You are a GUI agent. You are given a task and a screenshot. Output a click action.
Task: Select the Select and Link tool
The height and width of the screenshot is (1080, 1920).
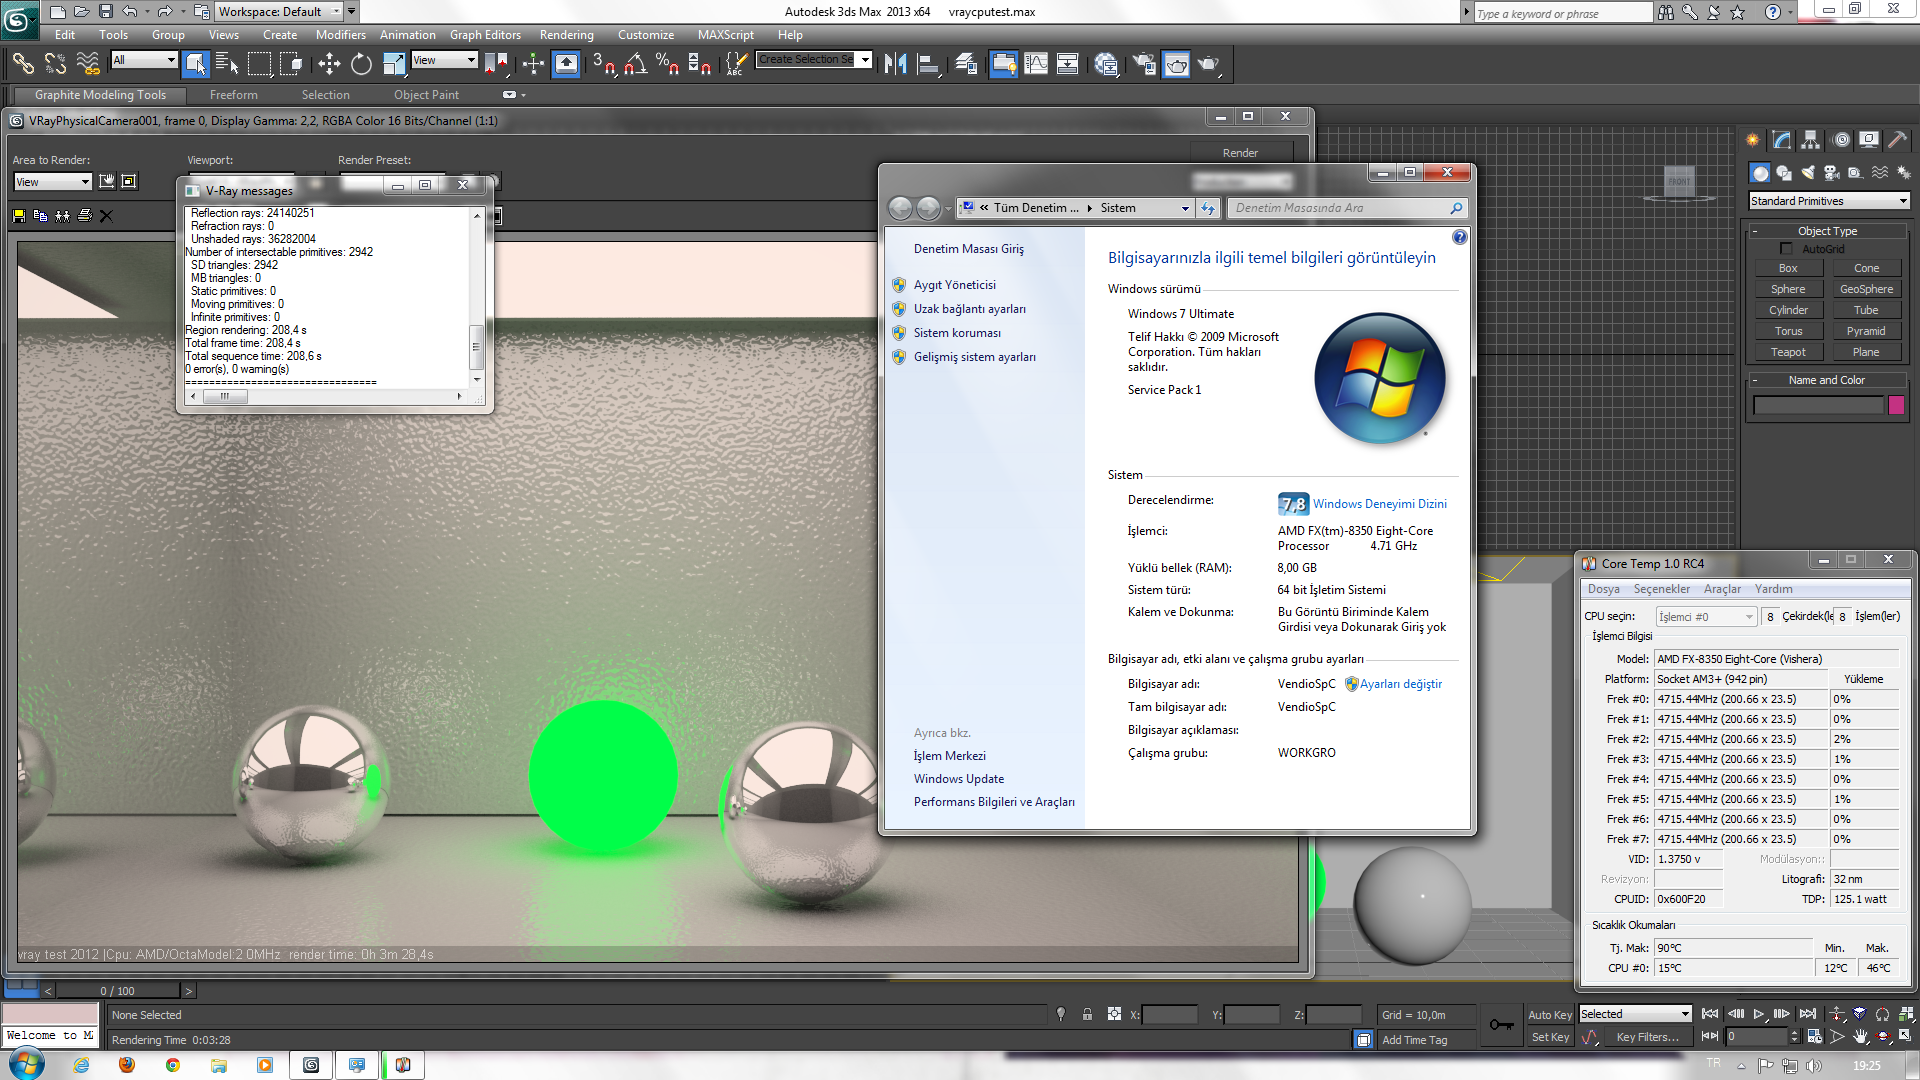[x=23, y=64]
